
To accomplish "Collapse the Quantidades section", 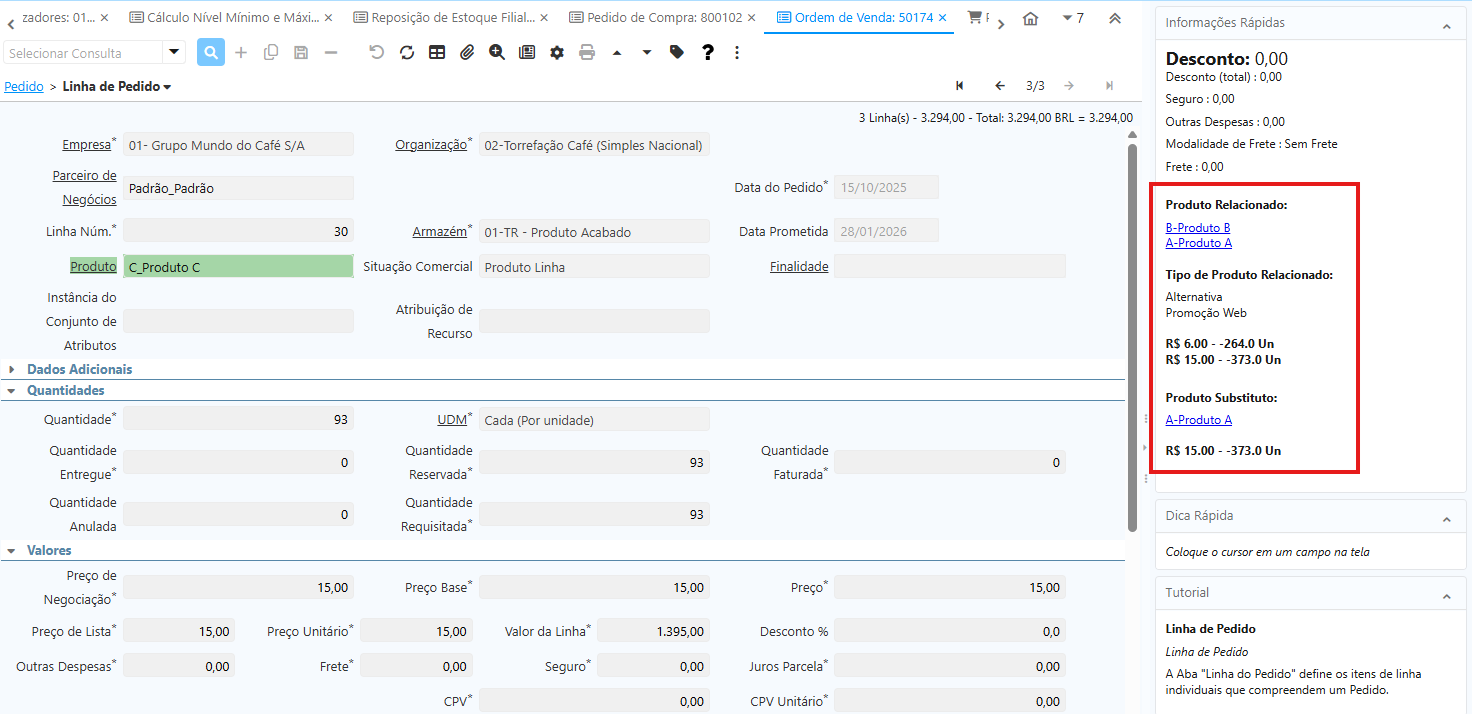I will (65, 390).
